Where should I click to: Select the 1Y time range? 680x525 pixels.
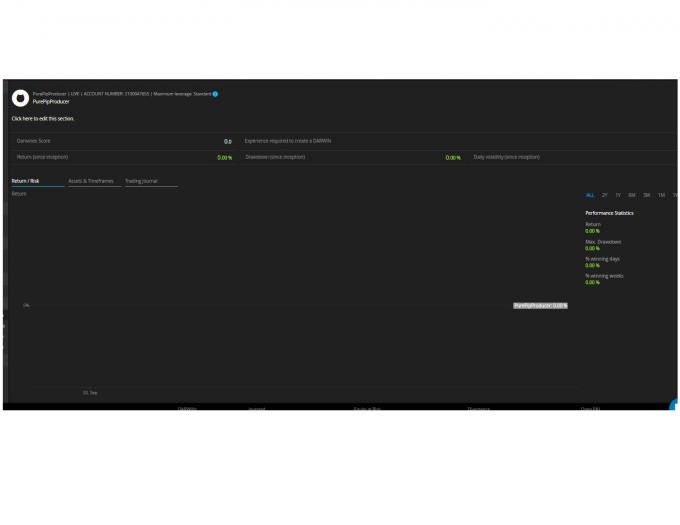click(618, 195)
